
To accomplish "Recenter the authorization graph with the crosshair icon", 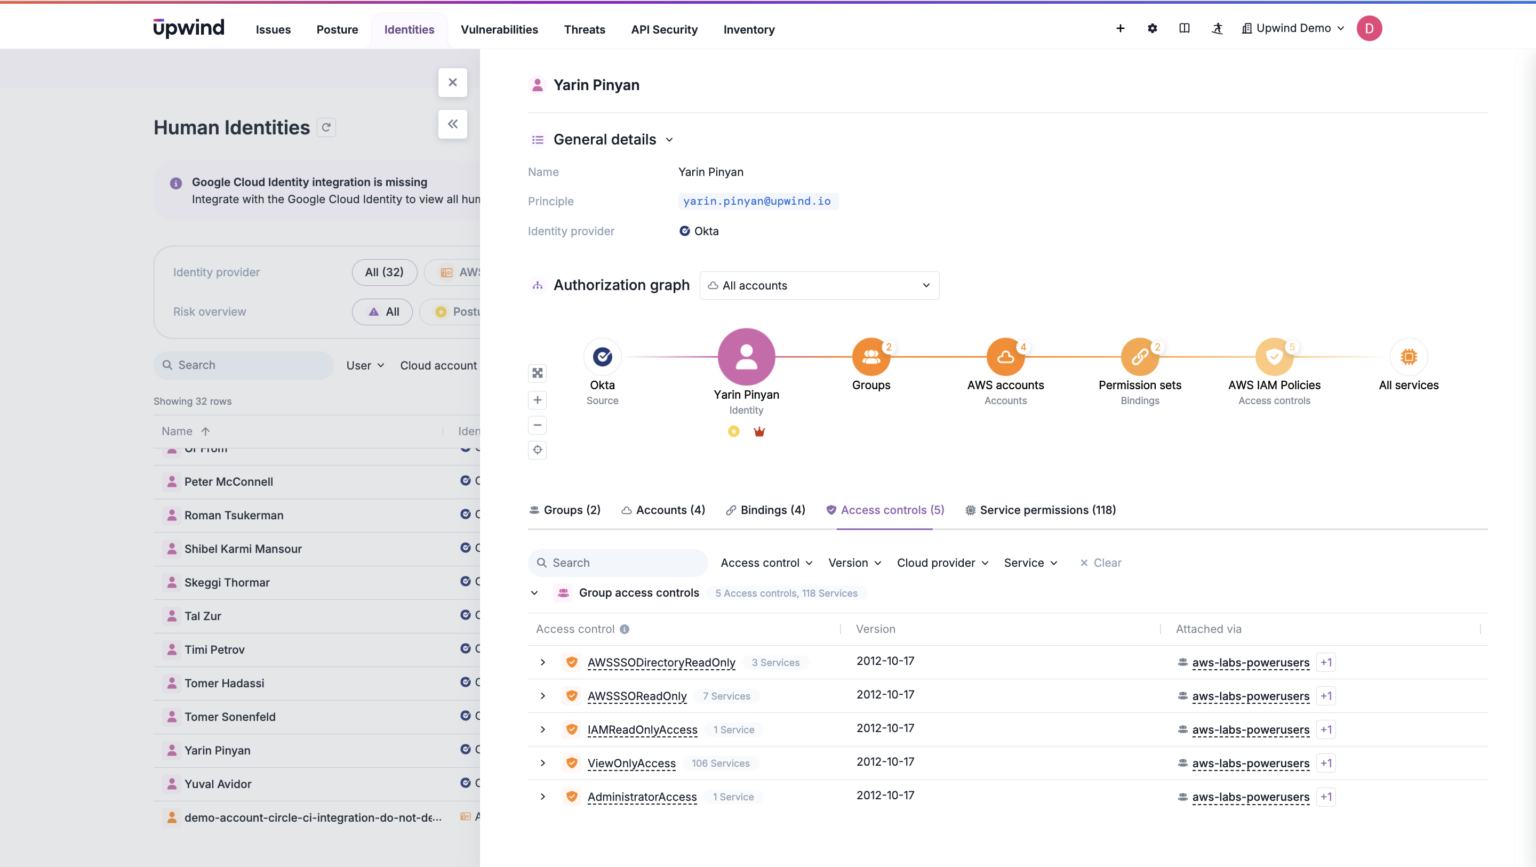I will [537, 450].
